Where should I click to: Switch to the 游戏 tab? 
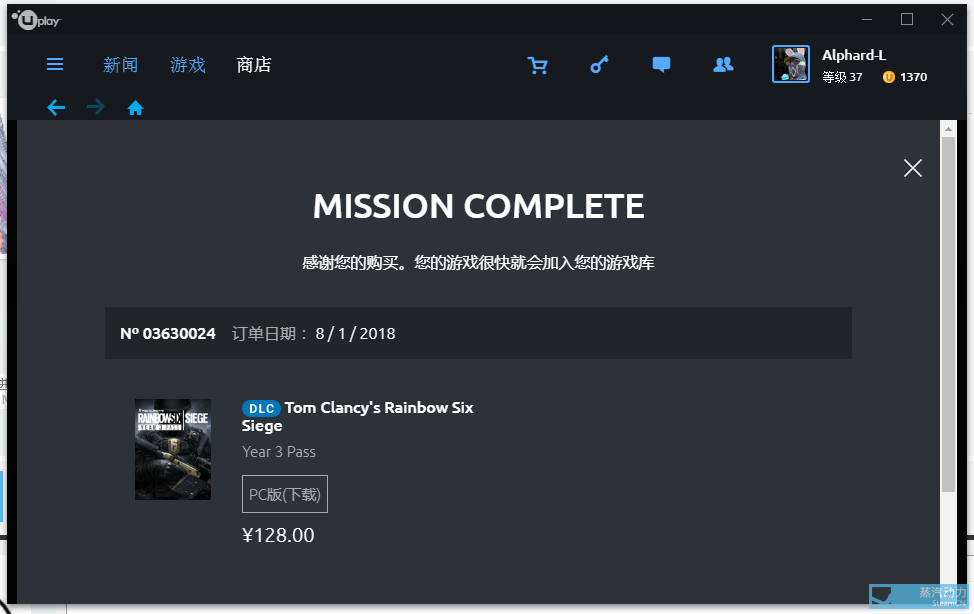[188, 65]
